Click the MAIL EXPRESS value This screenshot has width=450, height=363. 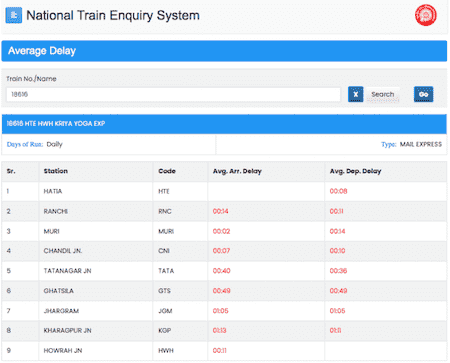click(421, 144)
